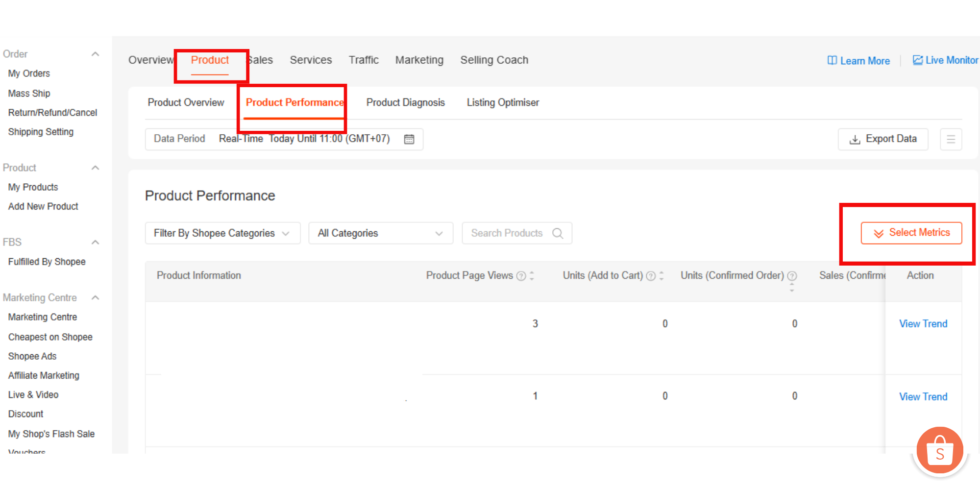Switch to the Product tab
The width and height of the screenshot is (980, 490).
[210, 60]
